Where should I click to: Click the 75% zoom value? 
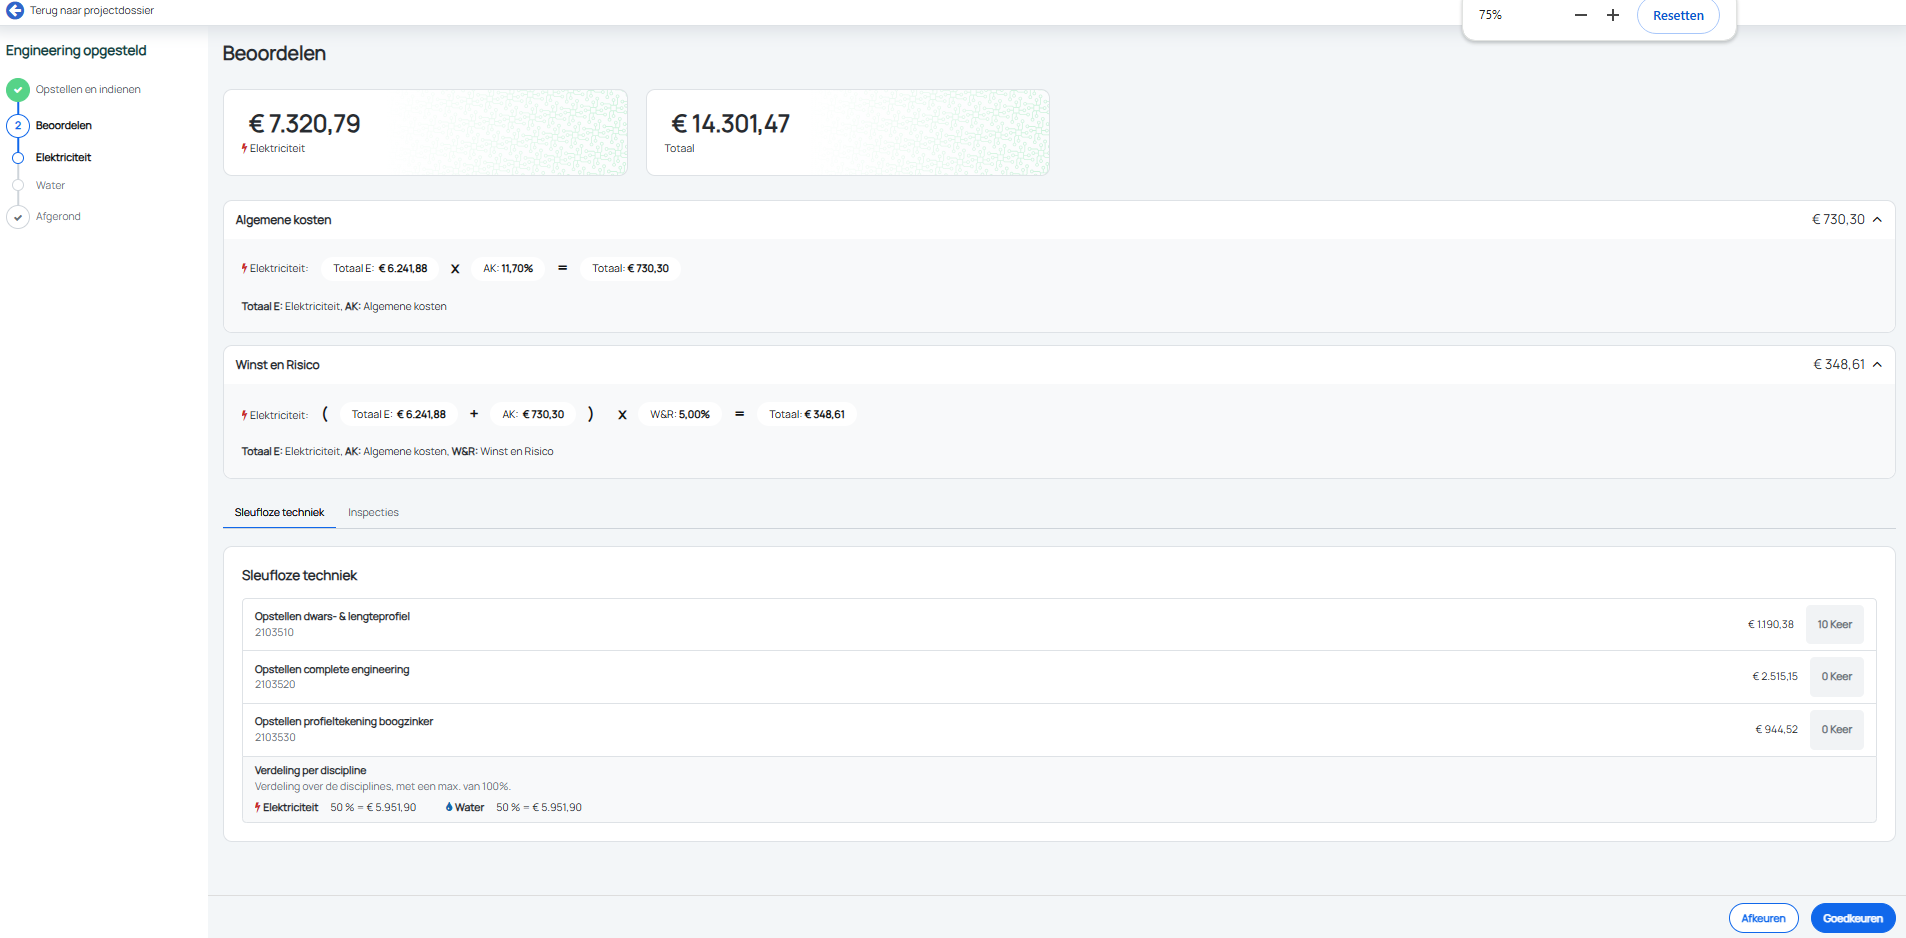1490,15
